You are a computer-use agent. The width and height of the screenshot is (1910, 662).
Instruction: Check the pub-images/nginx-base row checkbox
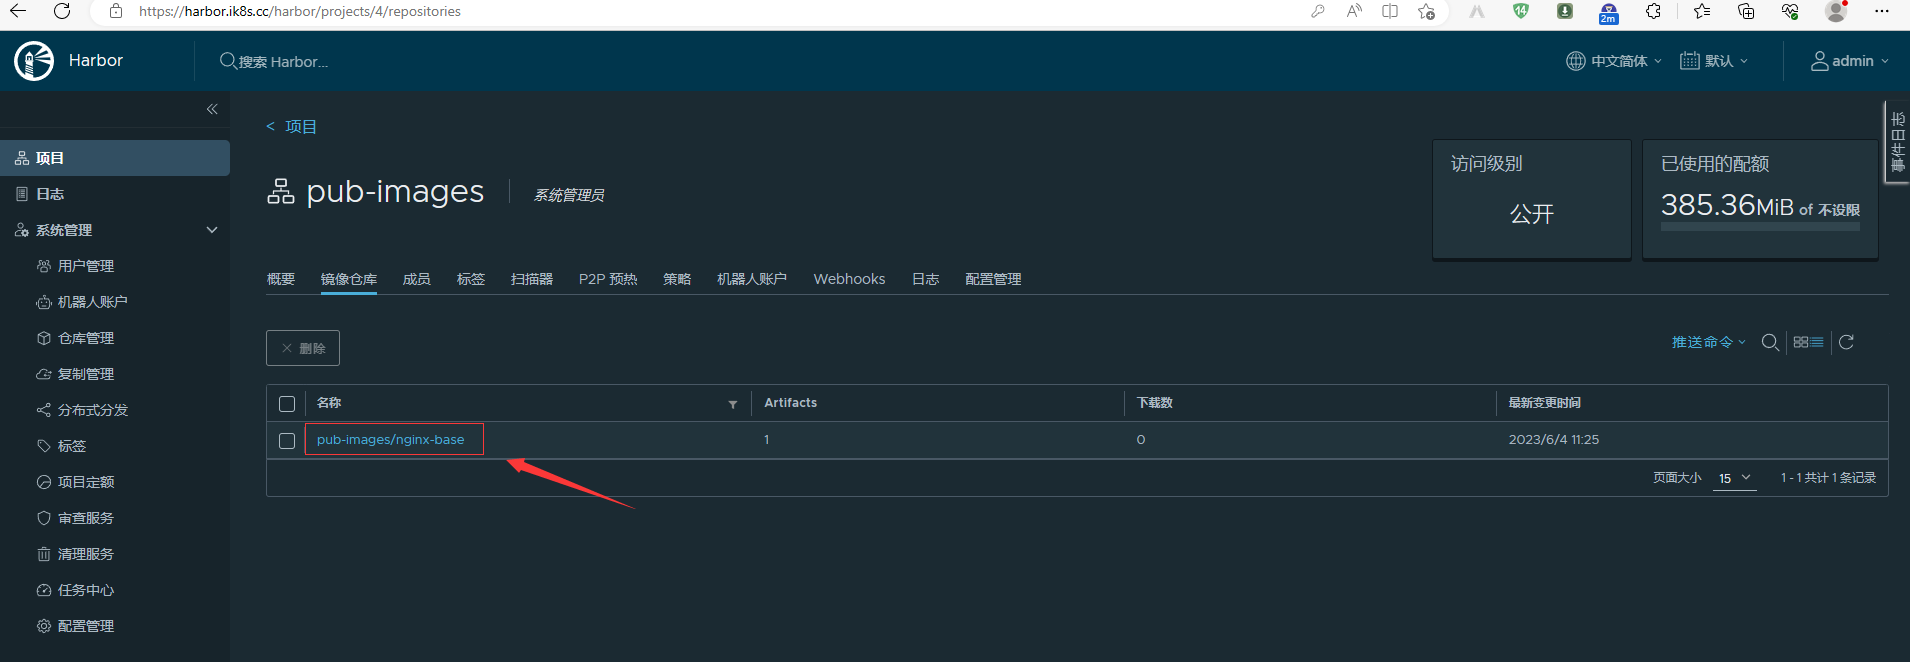(x=287, y=441)
